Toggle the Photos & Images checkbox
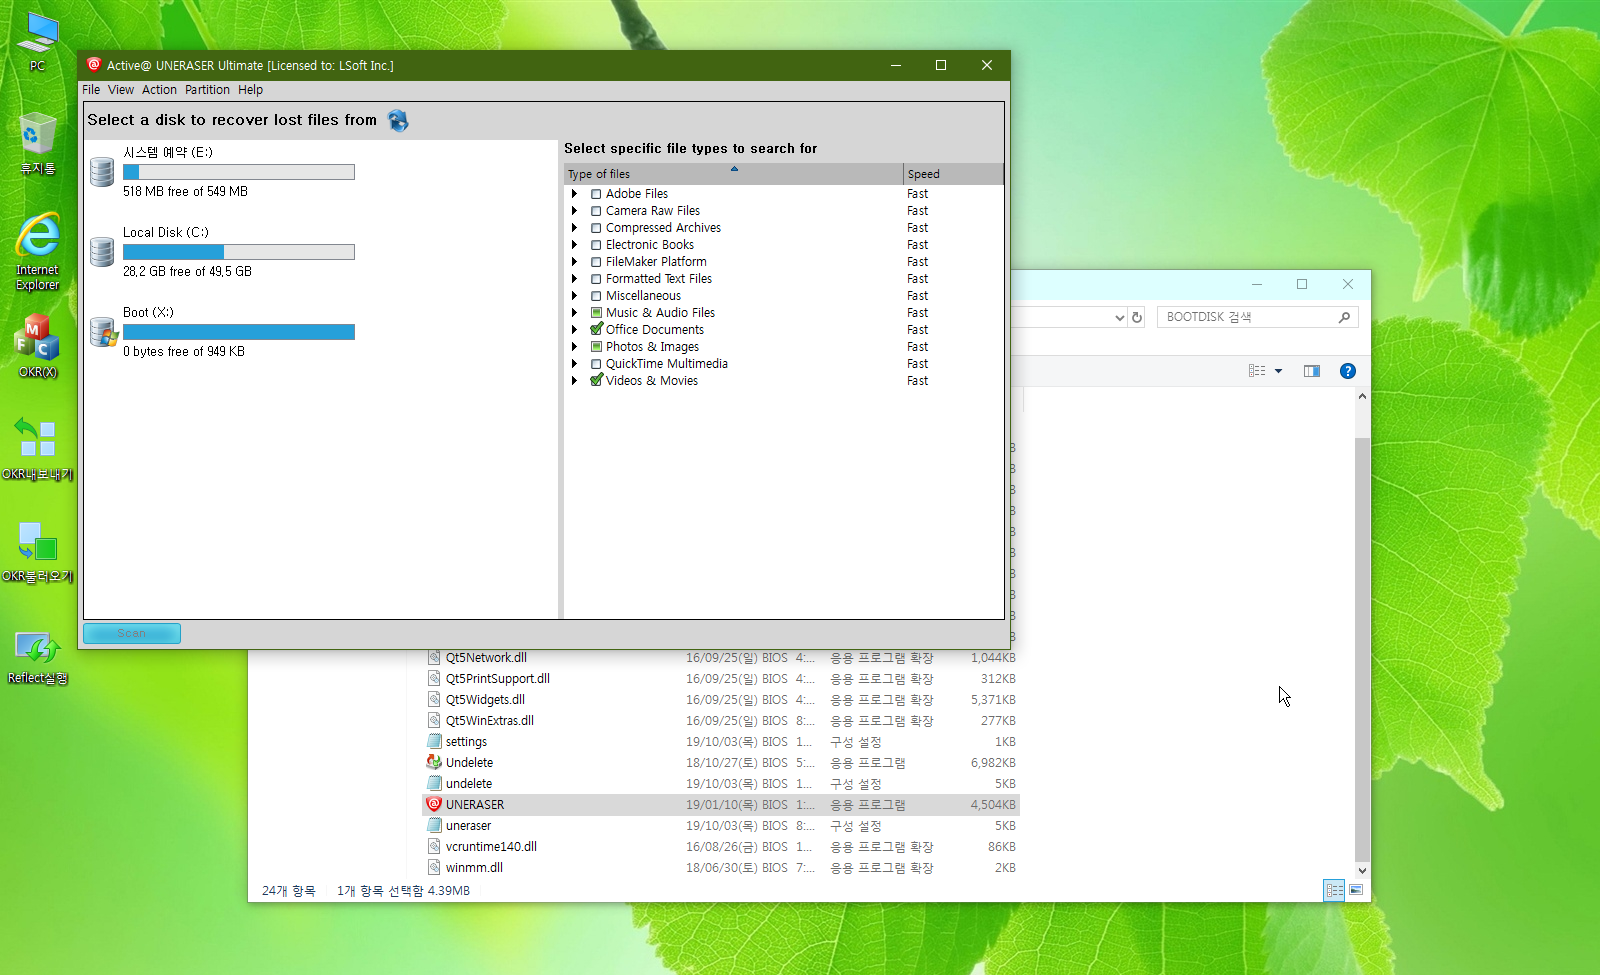 596,347
